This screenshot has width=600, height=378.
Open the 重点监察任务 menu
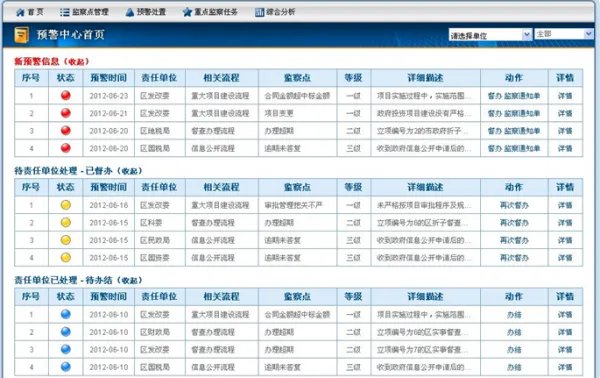pyautogui.click(x=210, y=12)
